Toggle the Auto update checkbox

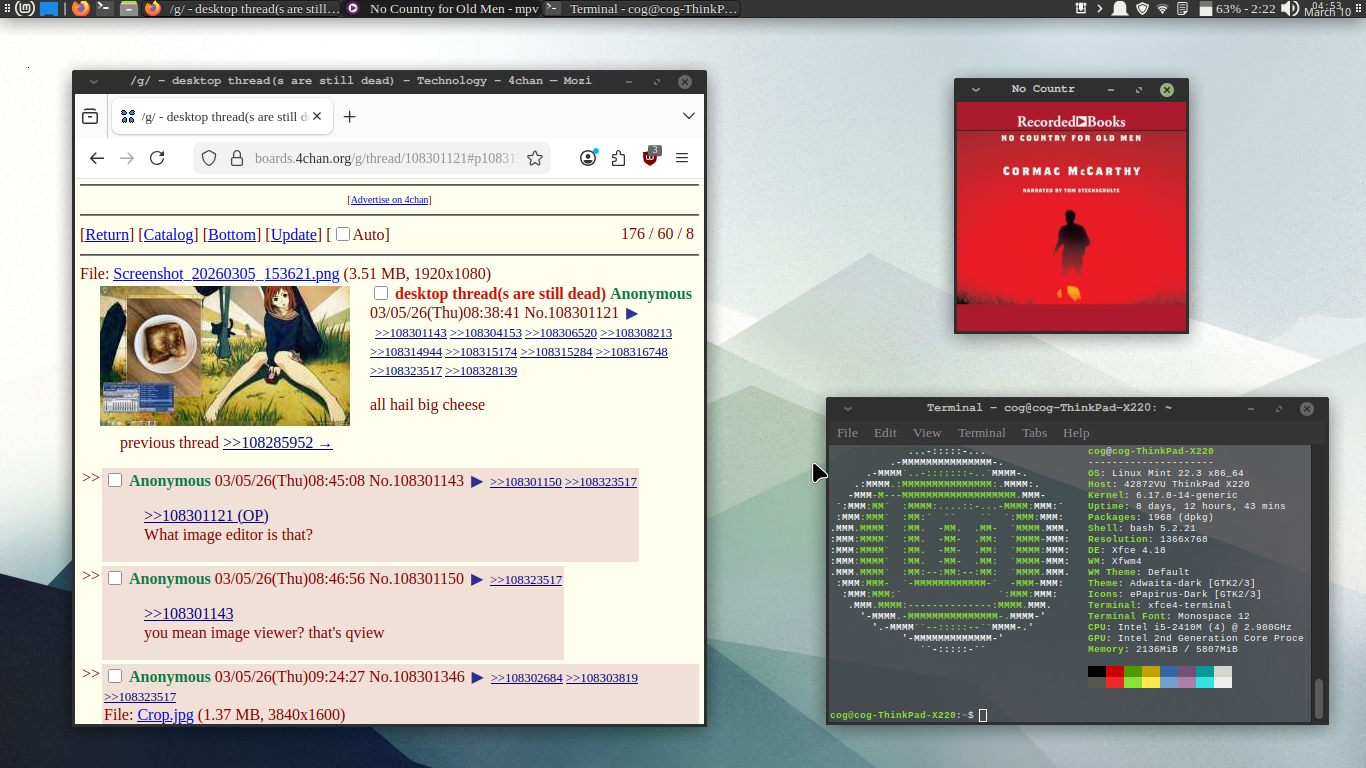click(x=343, y=234)
